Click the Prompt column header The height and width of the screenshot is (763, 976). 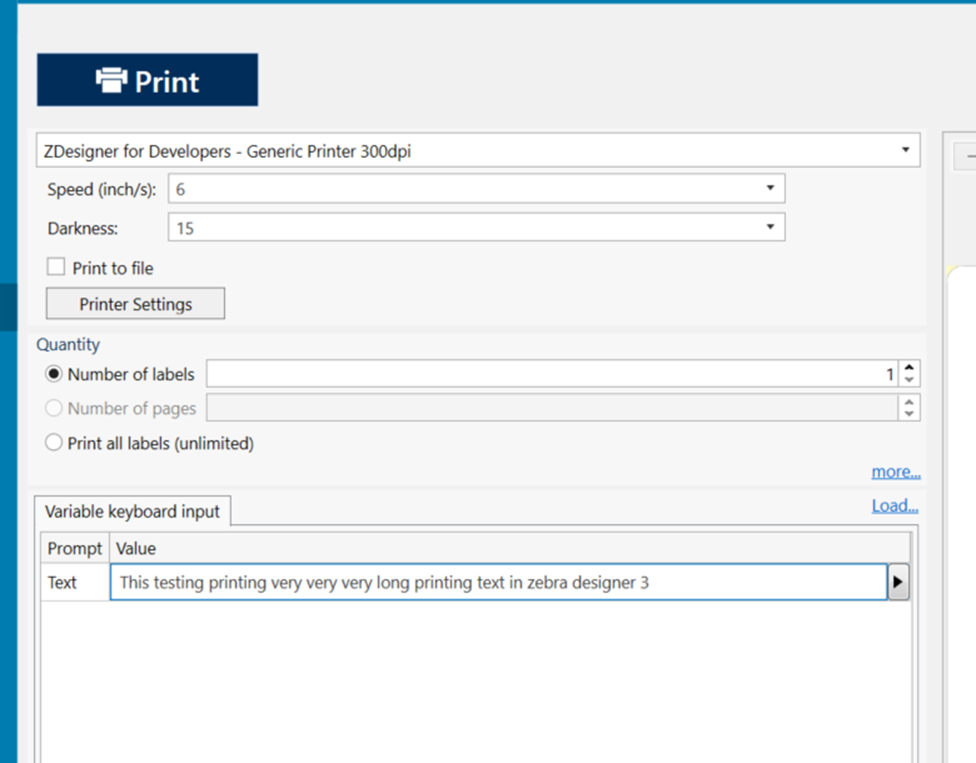(x=74, y=548)
